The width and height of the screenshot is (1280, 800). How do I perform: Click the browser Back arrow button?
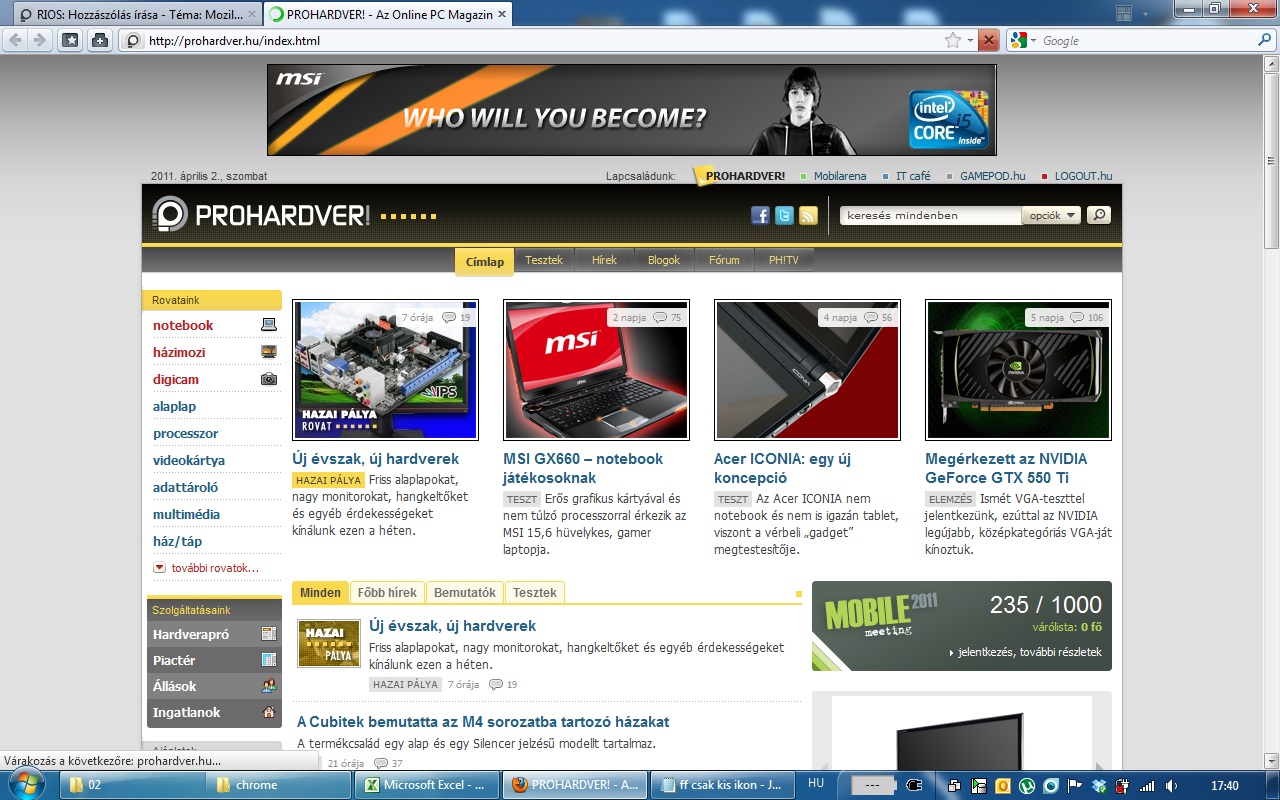16,40
